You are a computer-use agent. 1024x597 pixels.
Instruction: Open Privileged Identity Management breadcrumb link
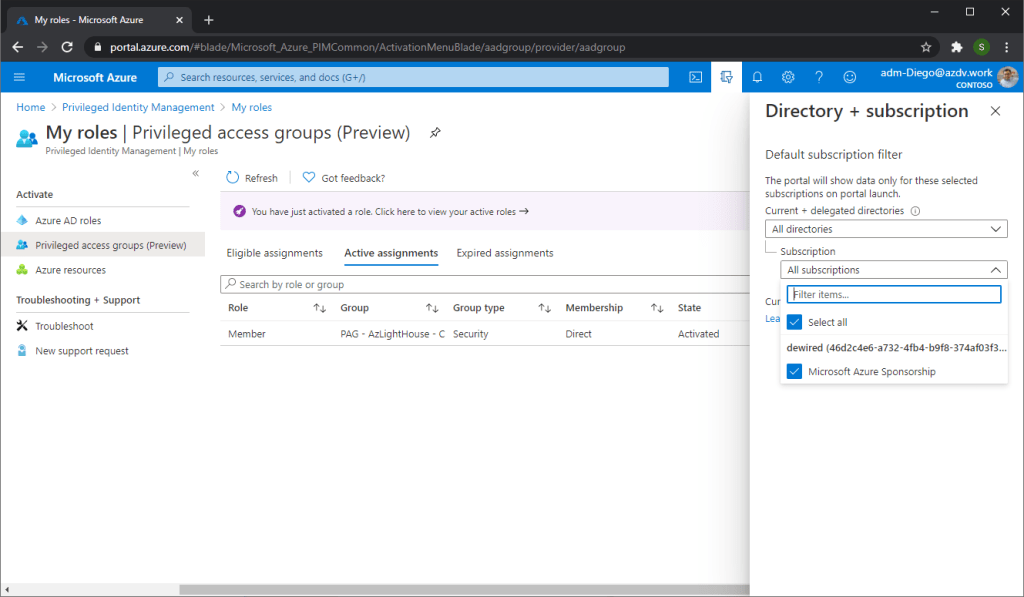[138, 107]
